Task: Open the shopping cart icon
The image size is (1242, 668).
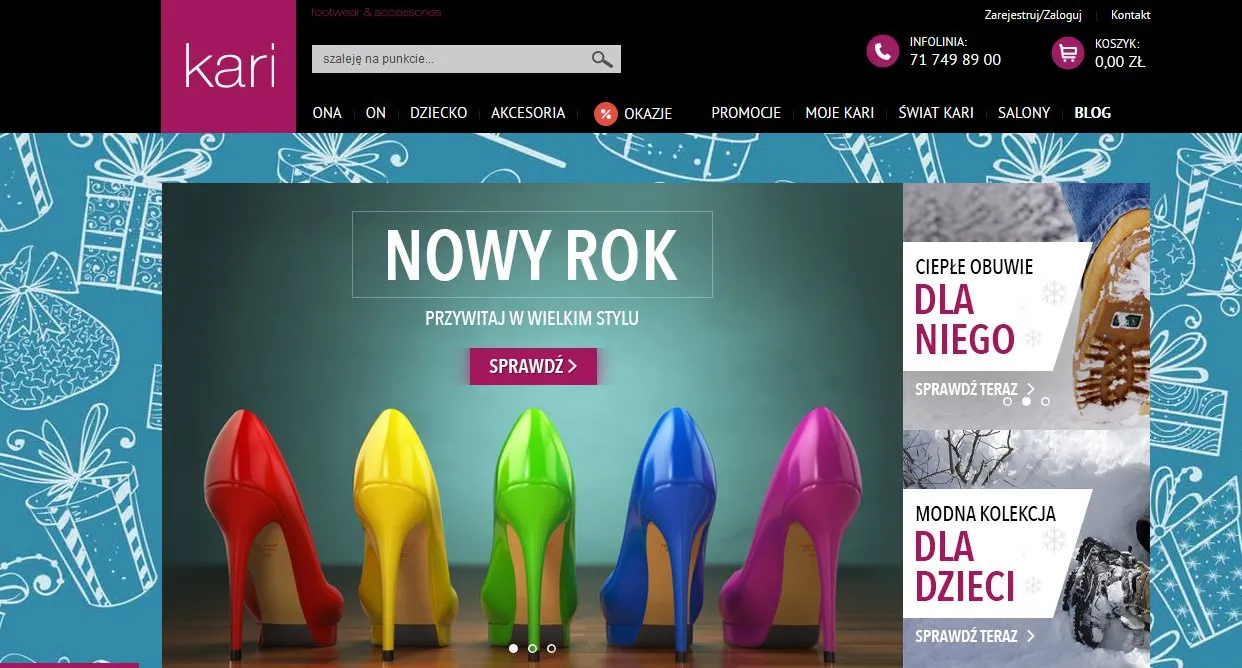Action: [1067, 52]
